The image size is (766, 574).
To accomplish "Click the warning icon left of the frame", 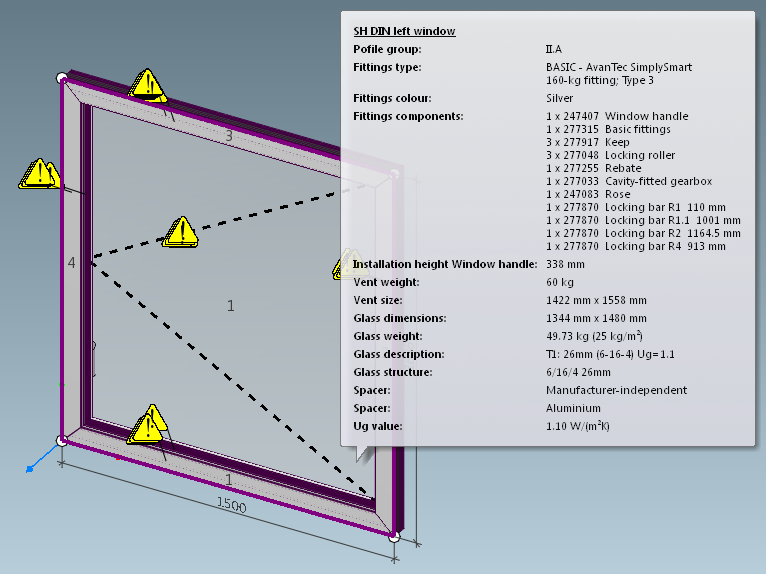I will [x=38, y=174].
